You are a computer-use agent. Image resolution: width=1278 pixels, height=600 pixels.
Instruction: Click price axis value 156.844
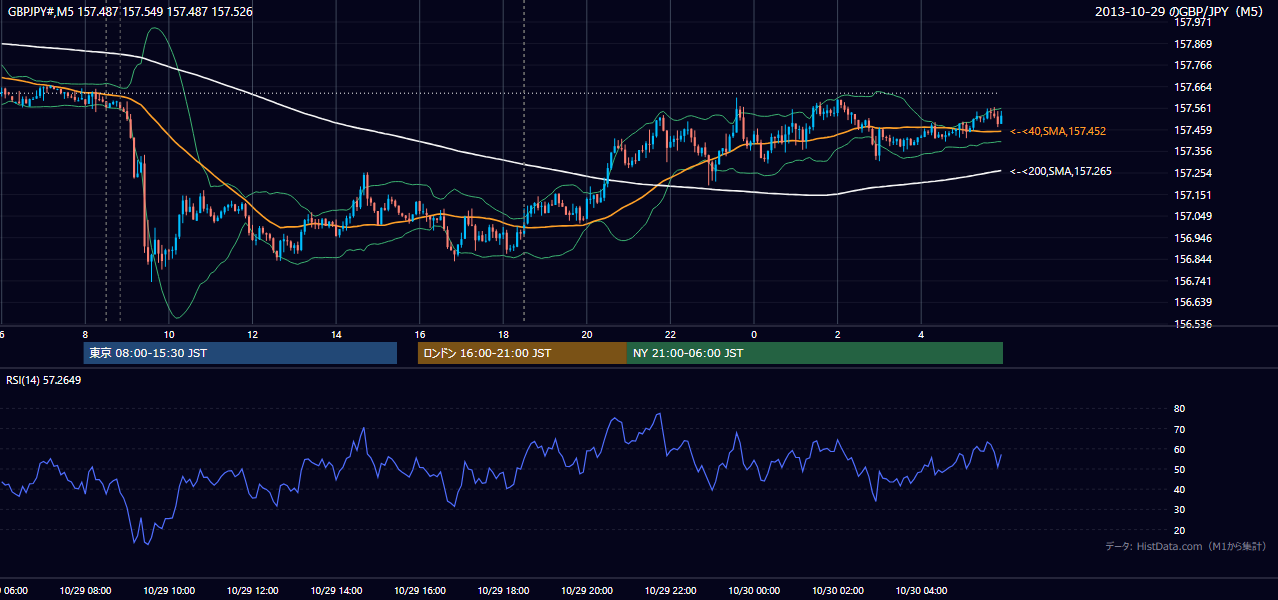coord(1193,259)
